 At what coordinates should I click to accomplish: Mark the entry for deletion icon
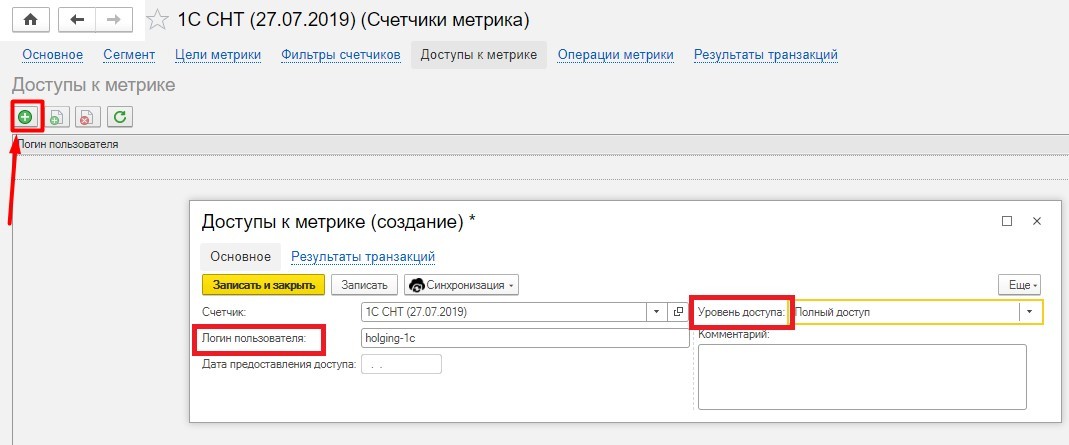coord(88,117)
